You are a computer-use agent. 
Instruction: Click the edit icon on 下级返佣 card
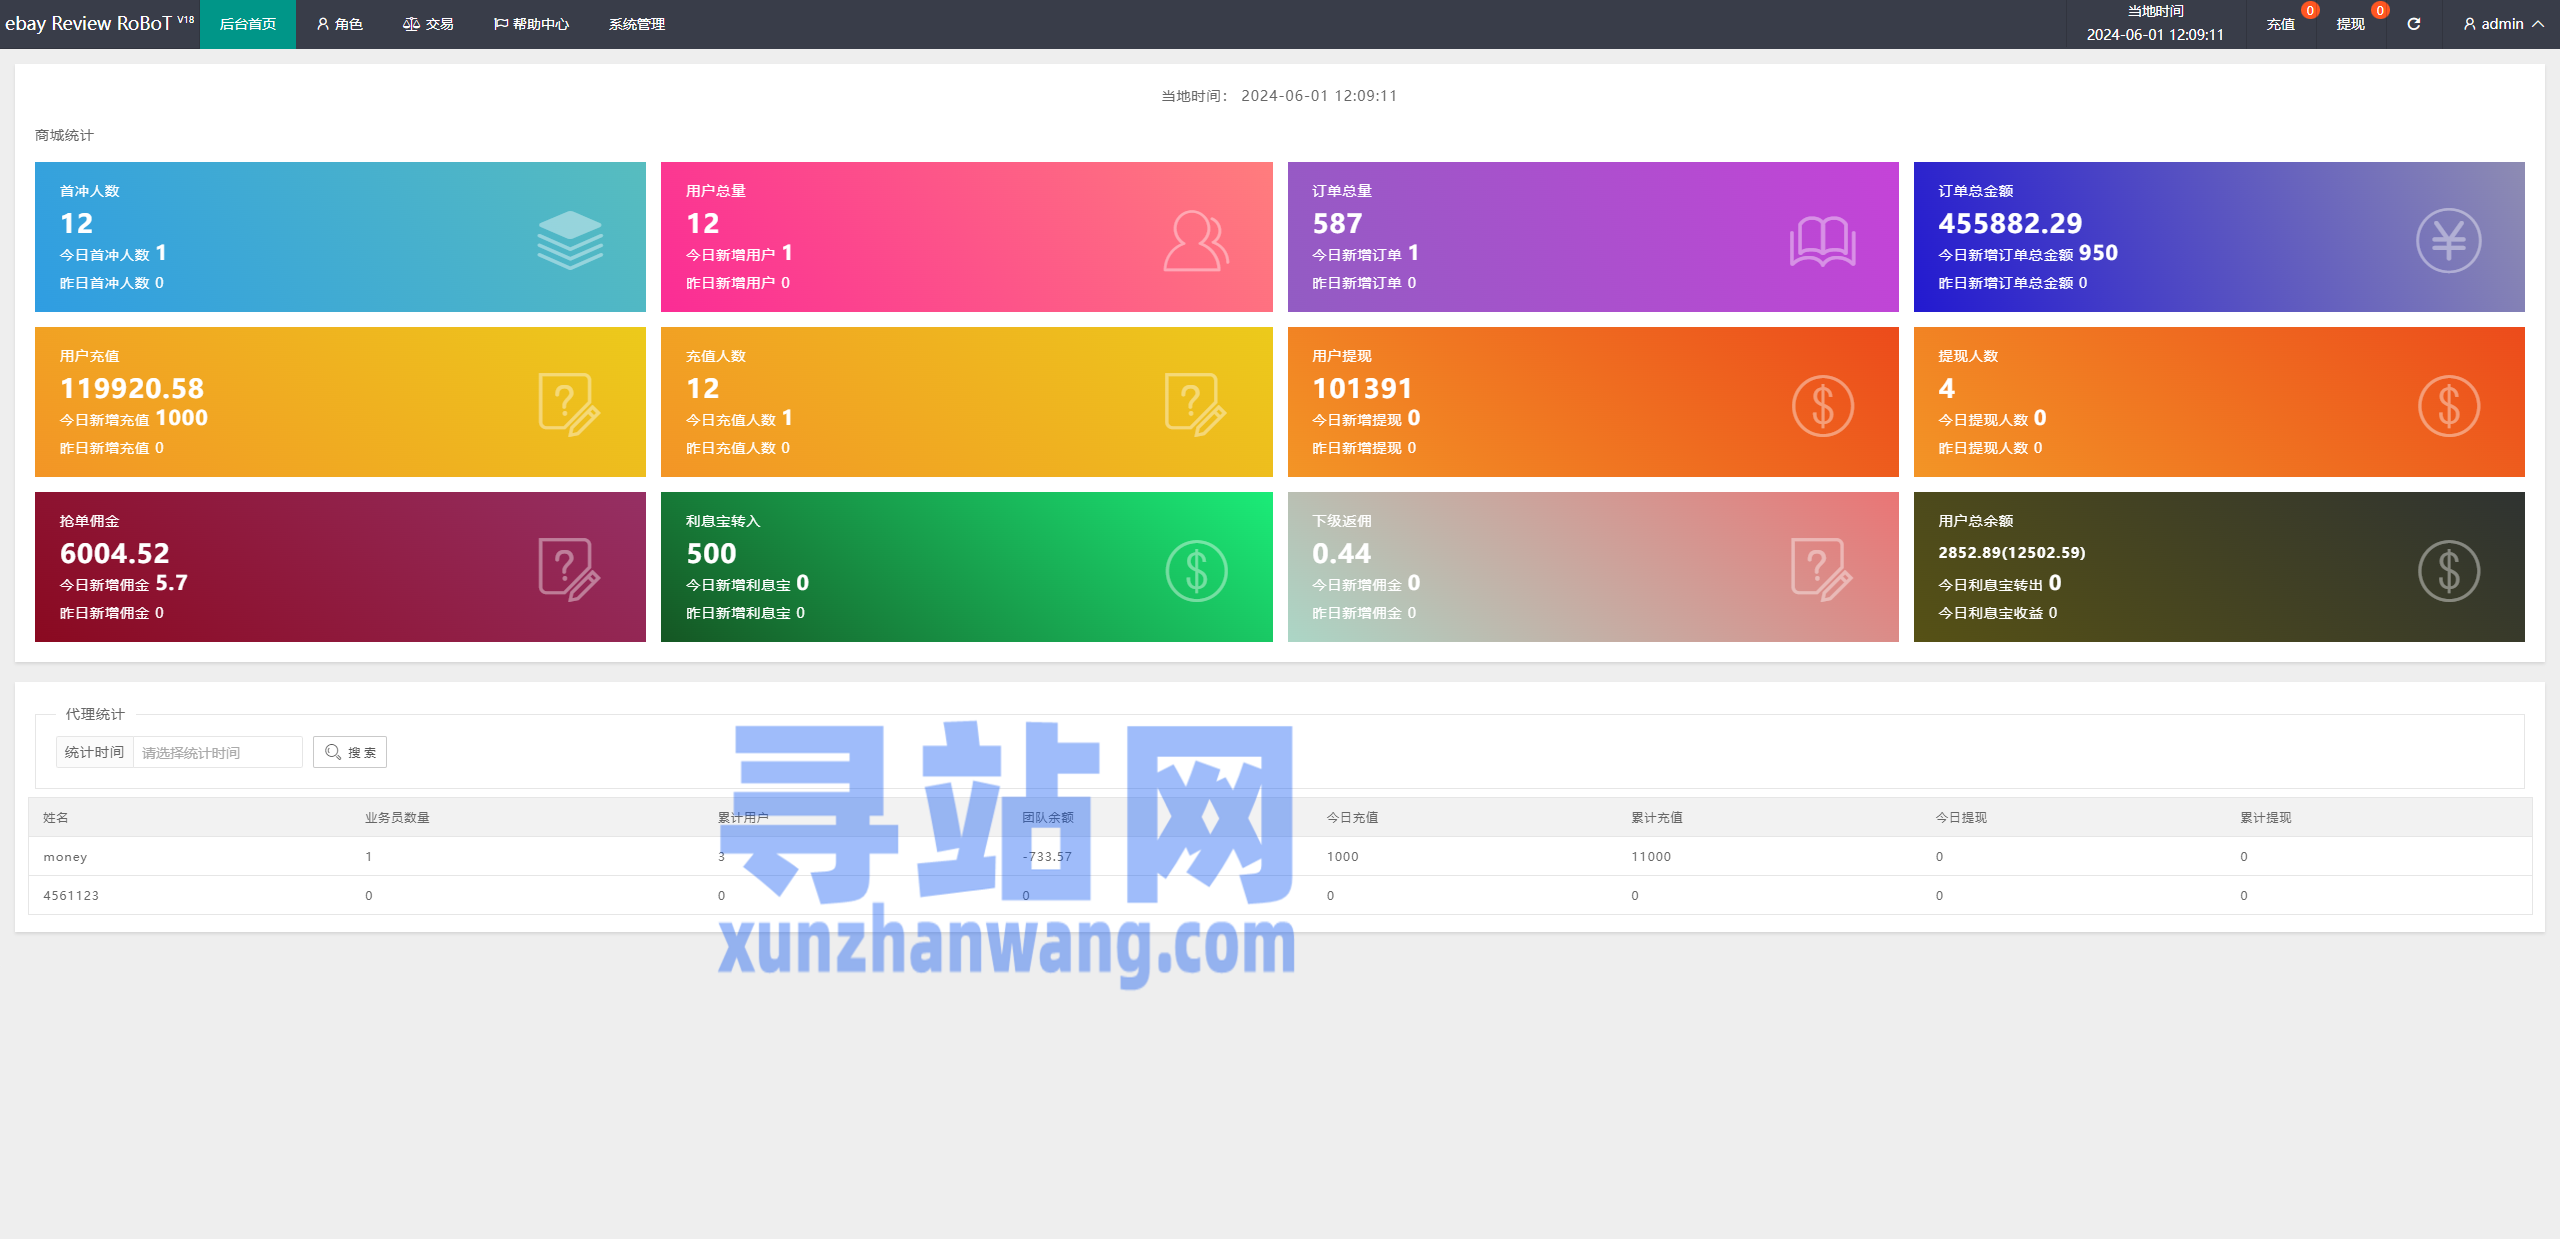1821,569
